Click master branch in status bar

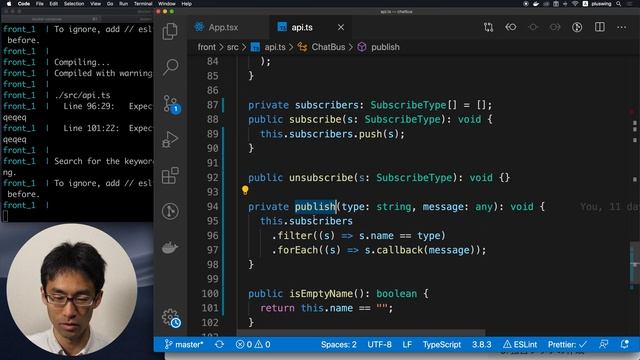tap(184, 344)
